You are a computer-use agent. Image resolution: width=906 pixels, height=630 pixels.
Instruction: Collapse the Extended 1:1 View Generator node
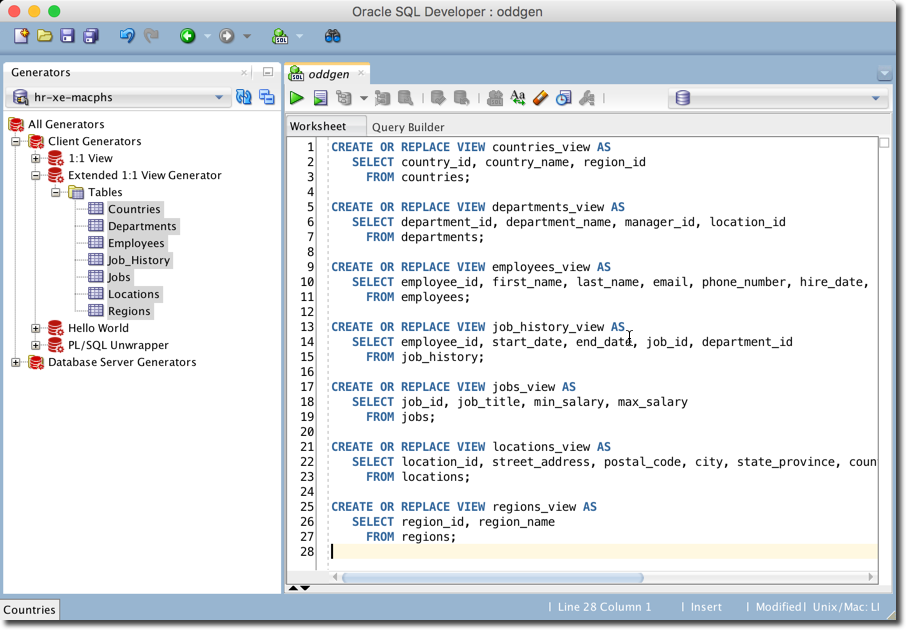pyautogui.click(x=36, y=175)
